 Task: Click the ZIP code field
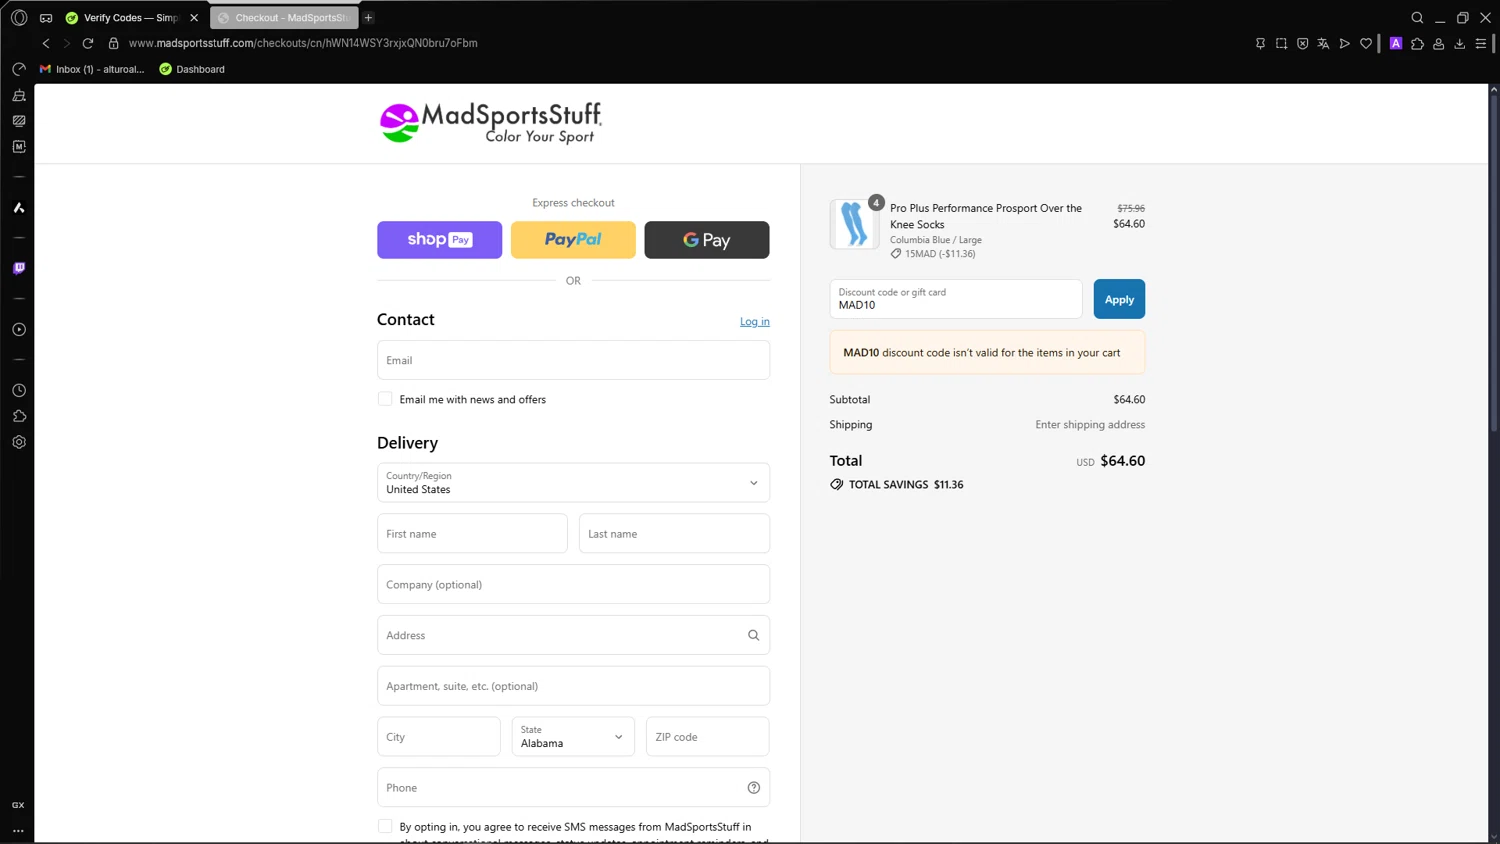coord(707,737)
